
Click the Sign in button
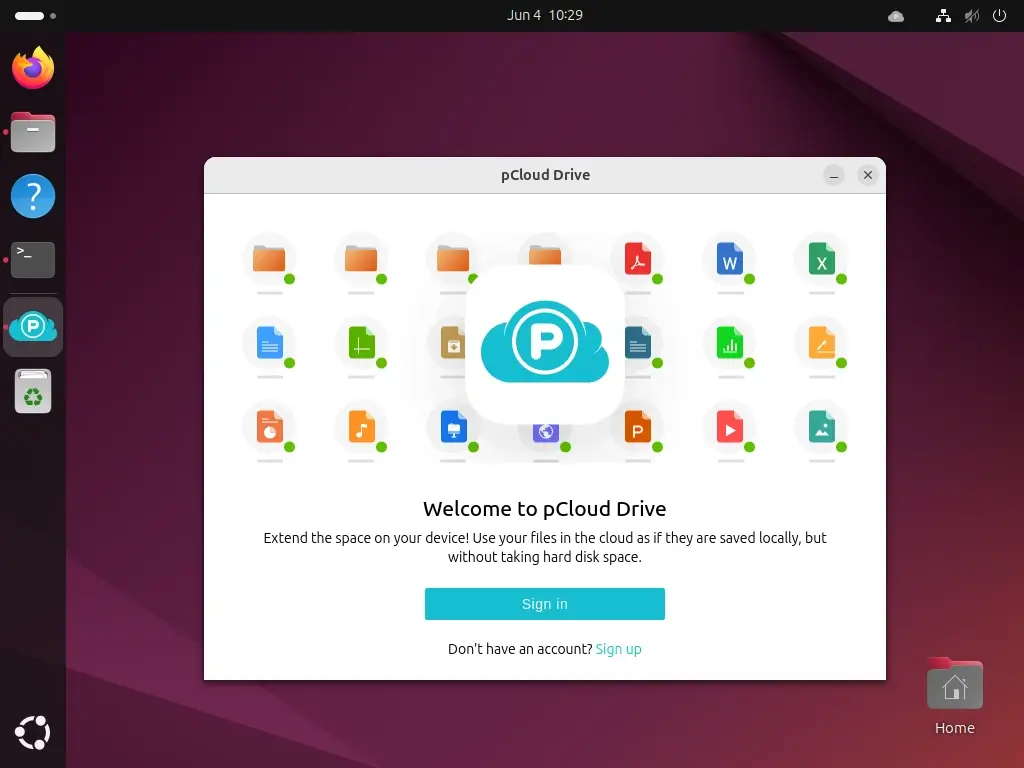545,604
